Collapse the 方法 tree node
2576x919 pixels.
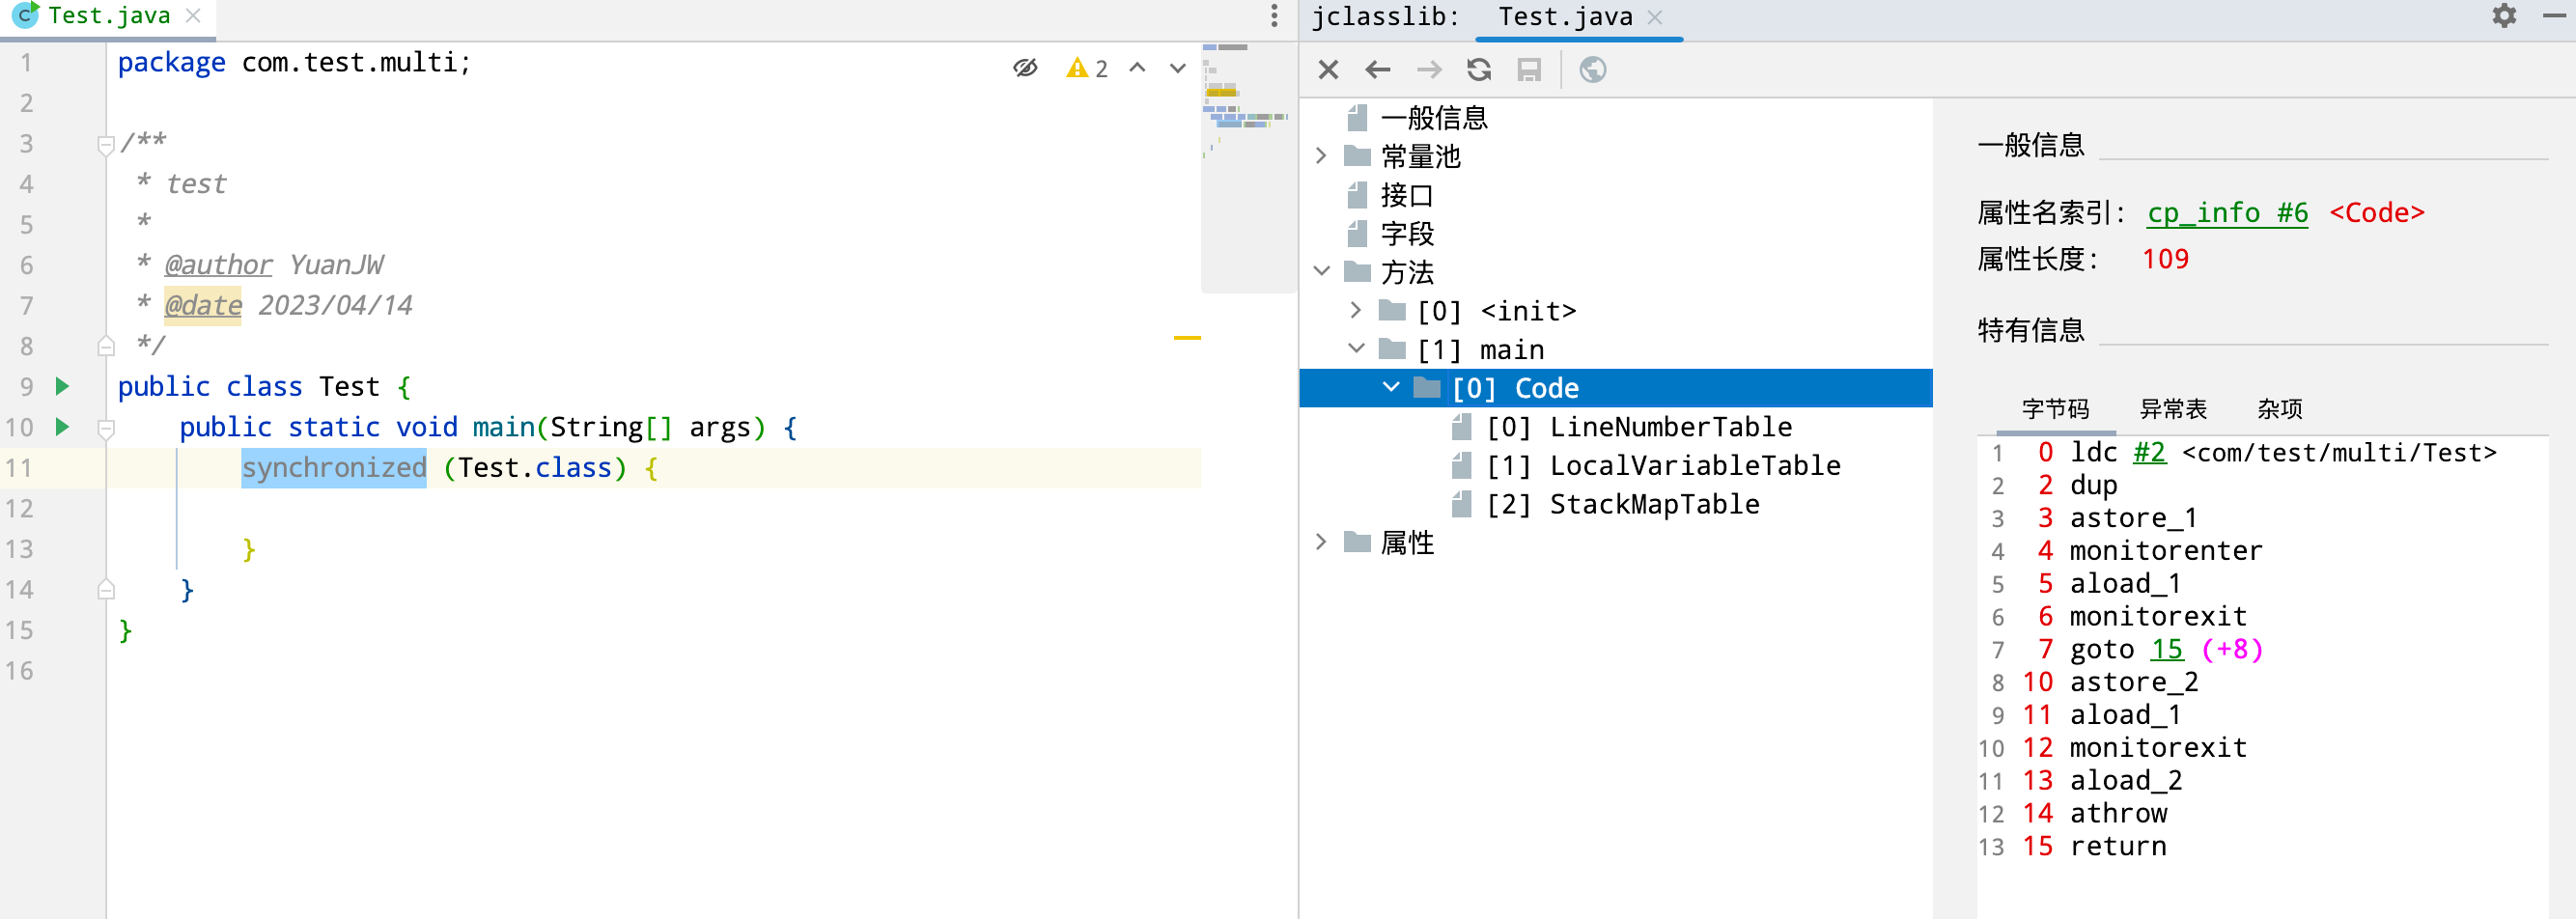click(1321, 271)
